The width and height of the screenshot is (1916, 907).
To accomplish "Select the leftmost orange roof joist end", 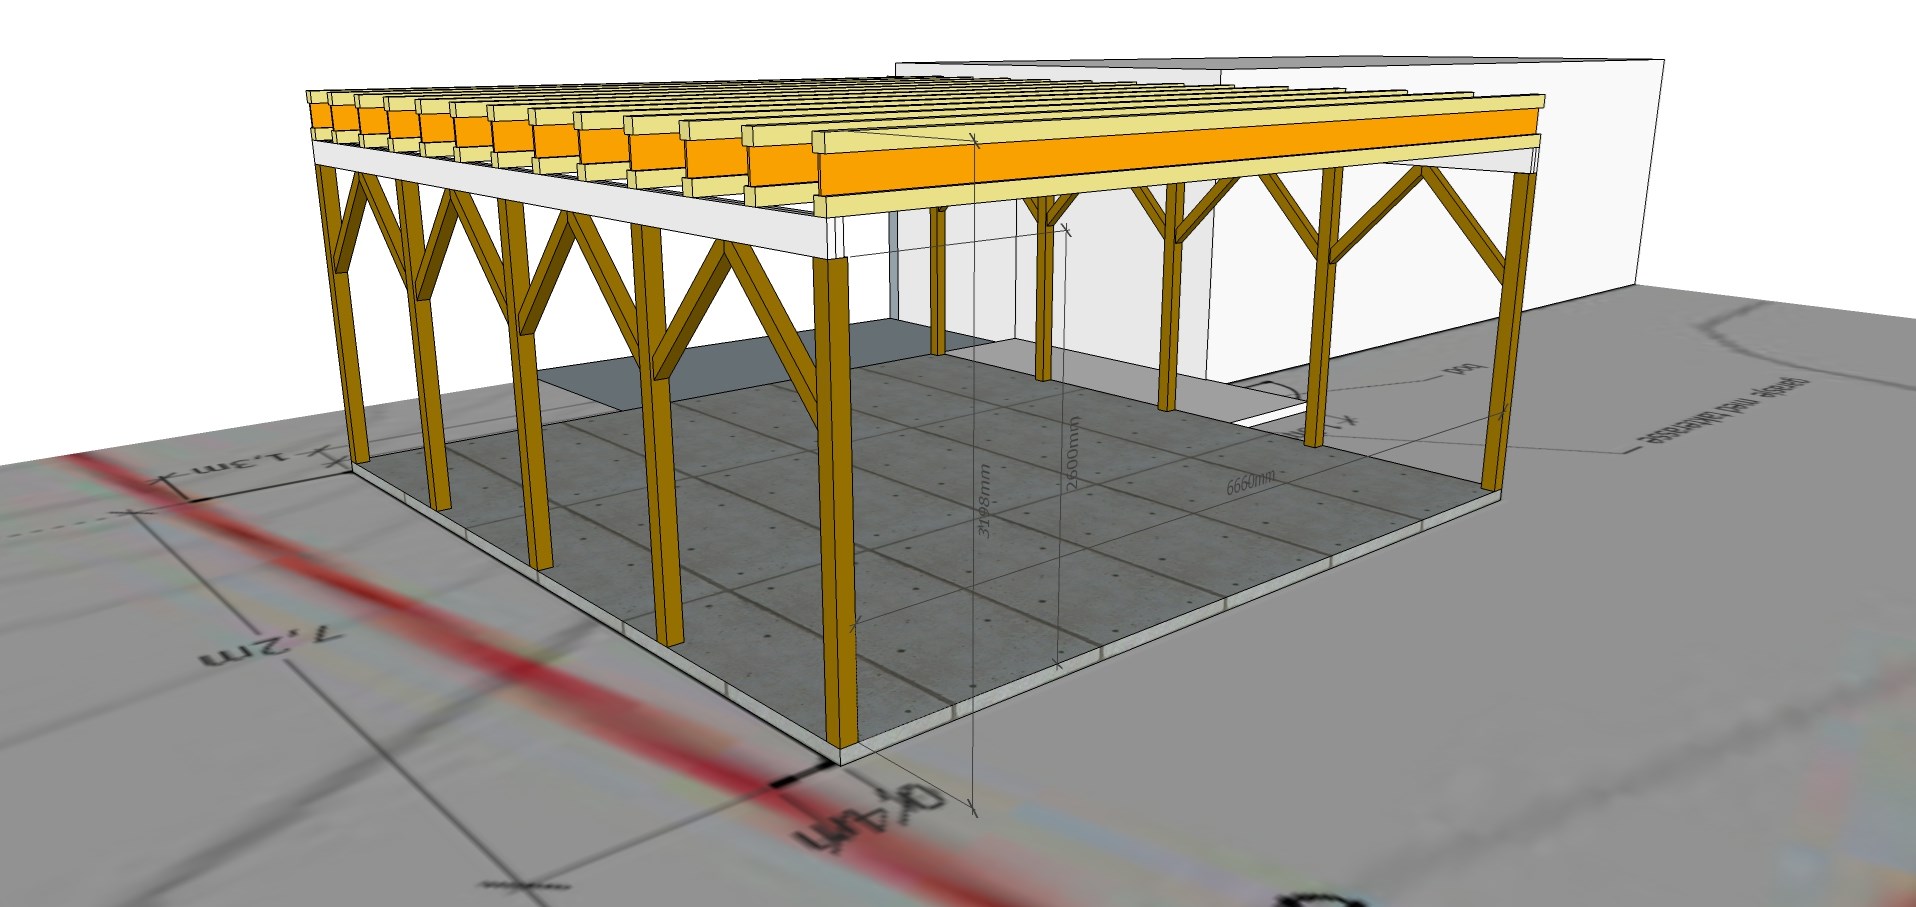I will [x=318, y=114].
